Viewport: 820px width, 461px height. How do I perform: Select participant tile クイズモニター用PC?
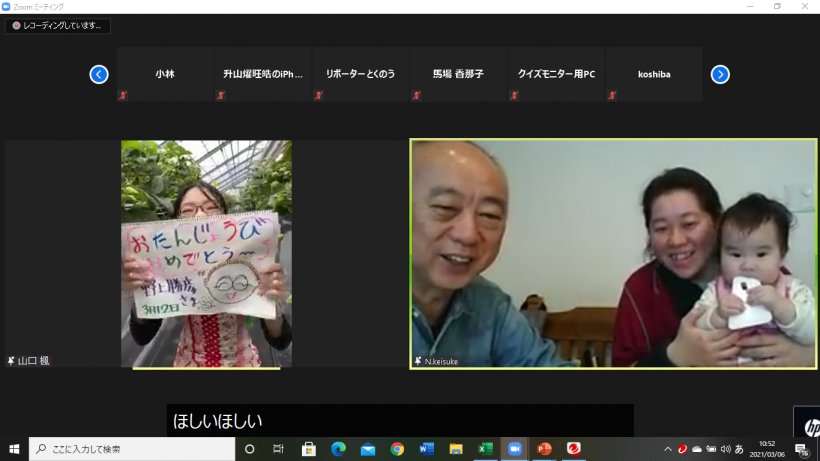tap(556, 75)
